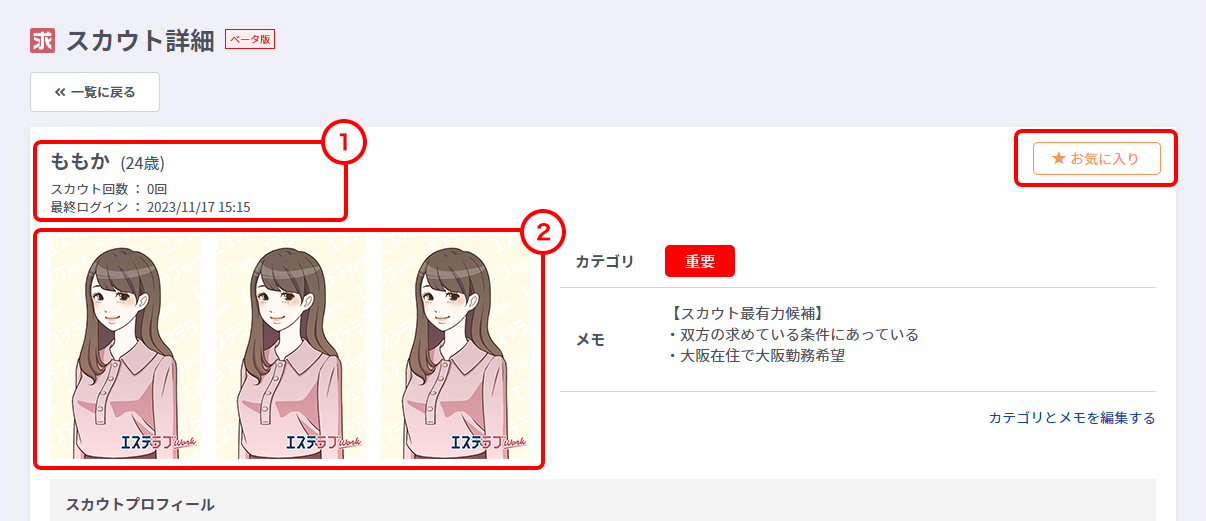The height and width of the screenshot is (521, 1206).
Task: Click the スカウトプロフィール section header
Action: pos(140,504)
